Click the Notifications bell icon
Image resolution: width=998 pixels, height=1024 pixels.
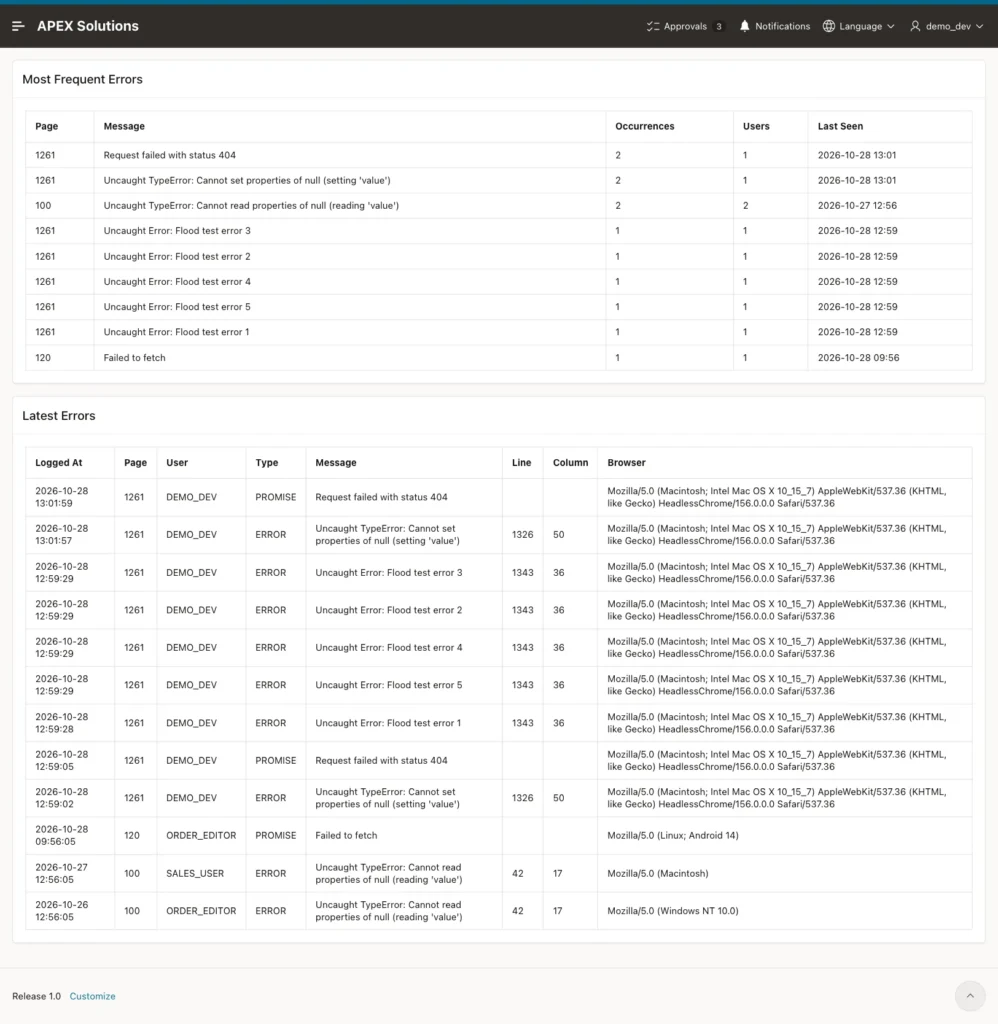click(x=745, y=26)
